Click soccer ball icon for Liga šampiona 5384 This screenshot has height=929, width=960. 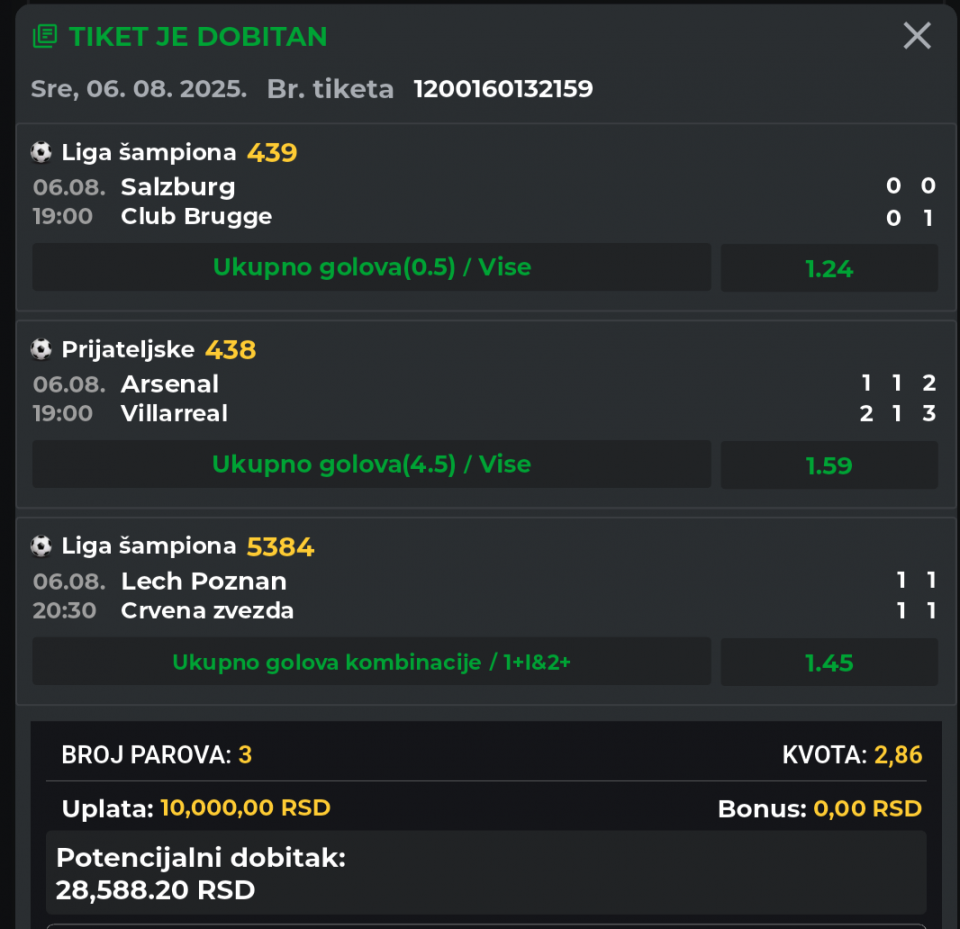point(41,546)
